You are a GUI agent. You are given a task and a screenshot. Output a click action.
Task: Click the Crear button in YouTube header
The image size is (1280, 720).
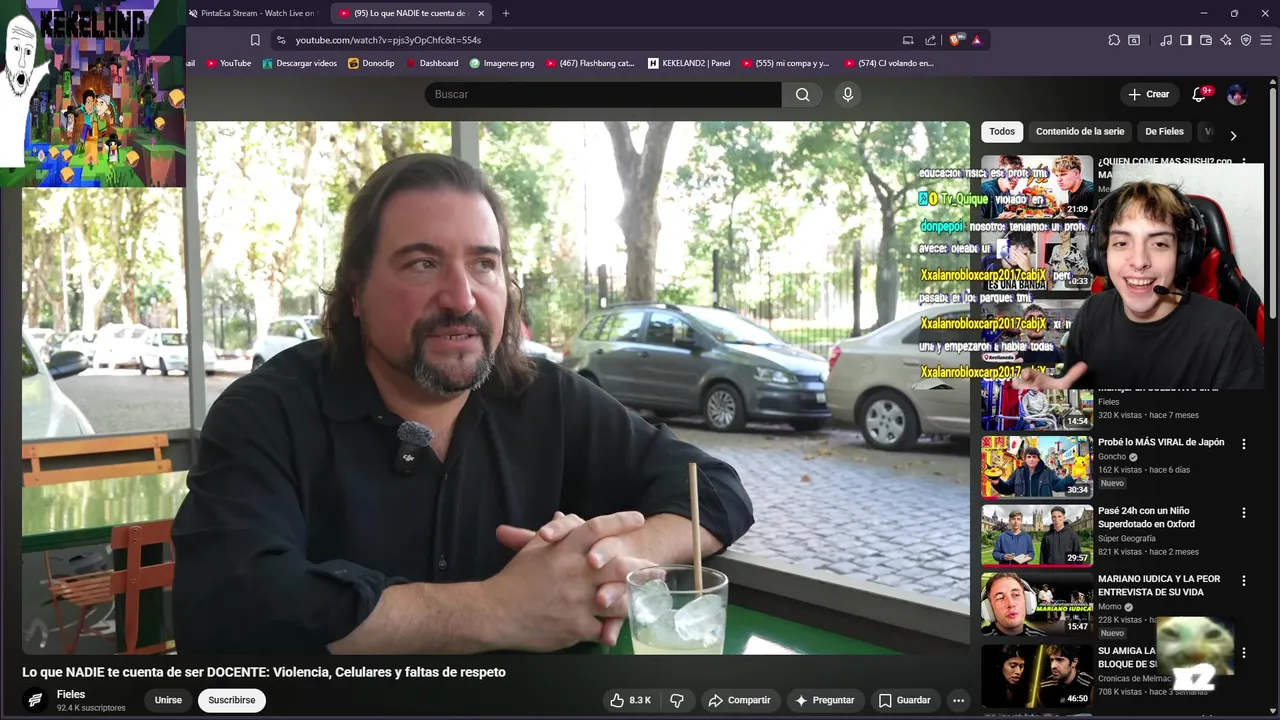(x=1148, y=94)
